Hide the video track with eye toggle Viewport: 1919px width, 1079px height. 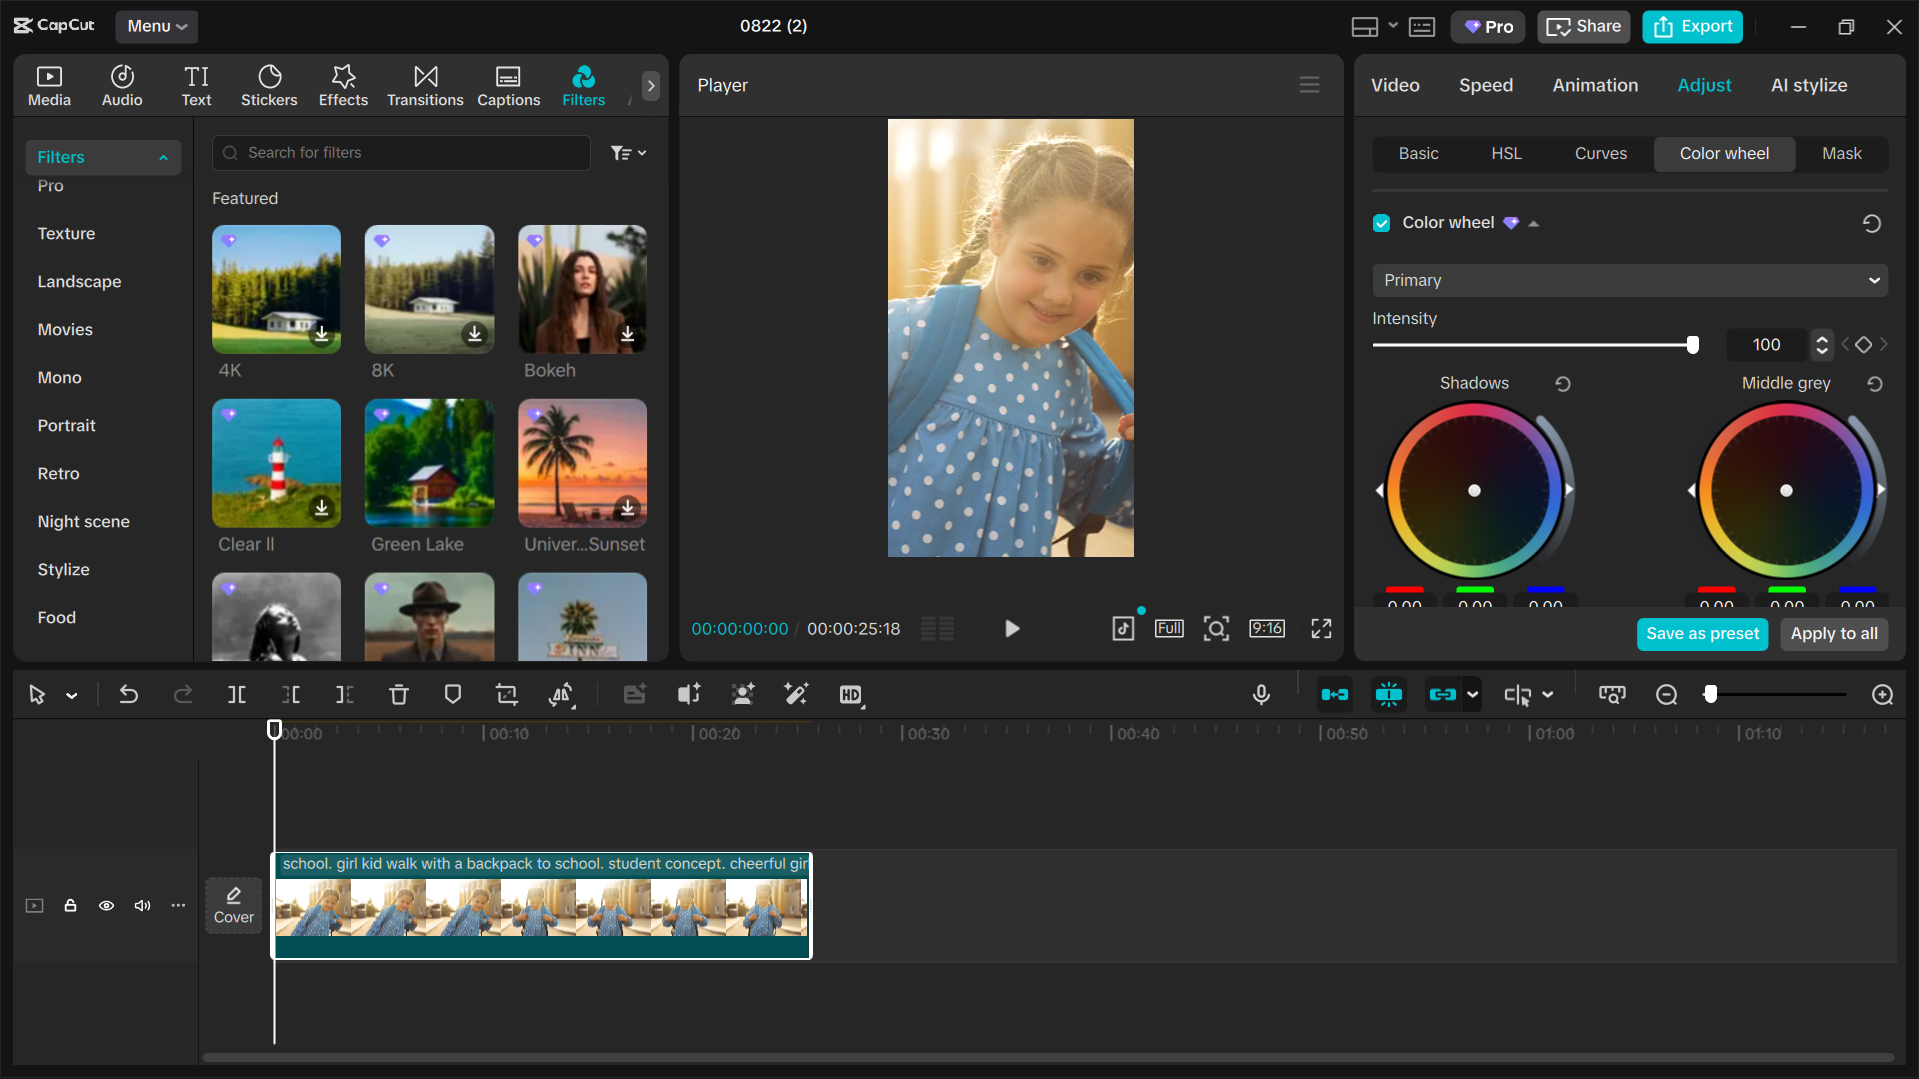106,905
